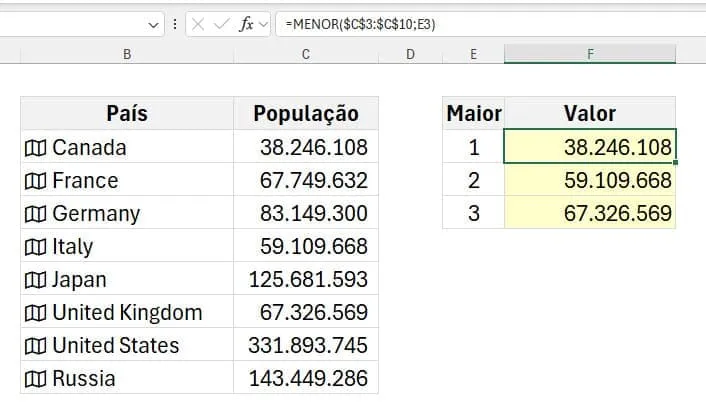Confirm the formula with the checkmark icon
706x409 pixels.
221,24
